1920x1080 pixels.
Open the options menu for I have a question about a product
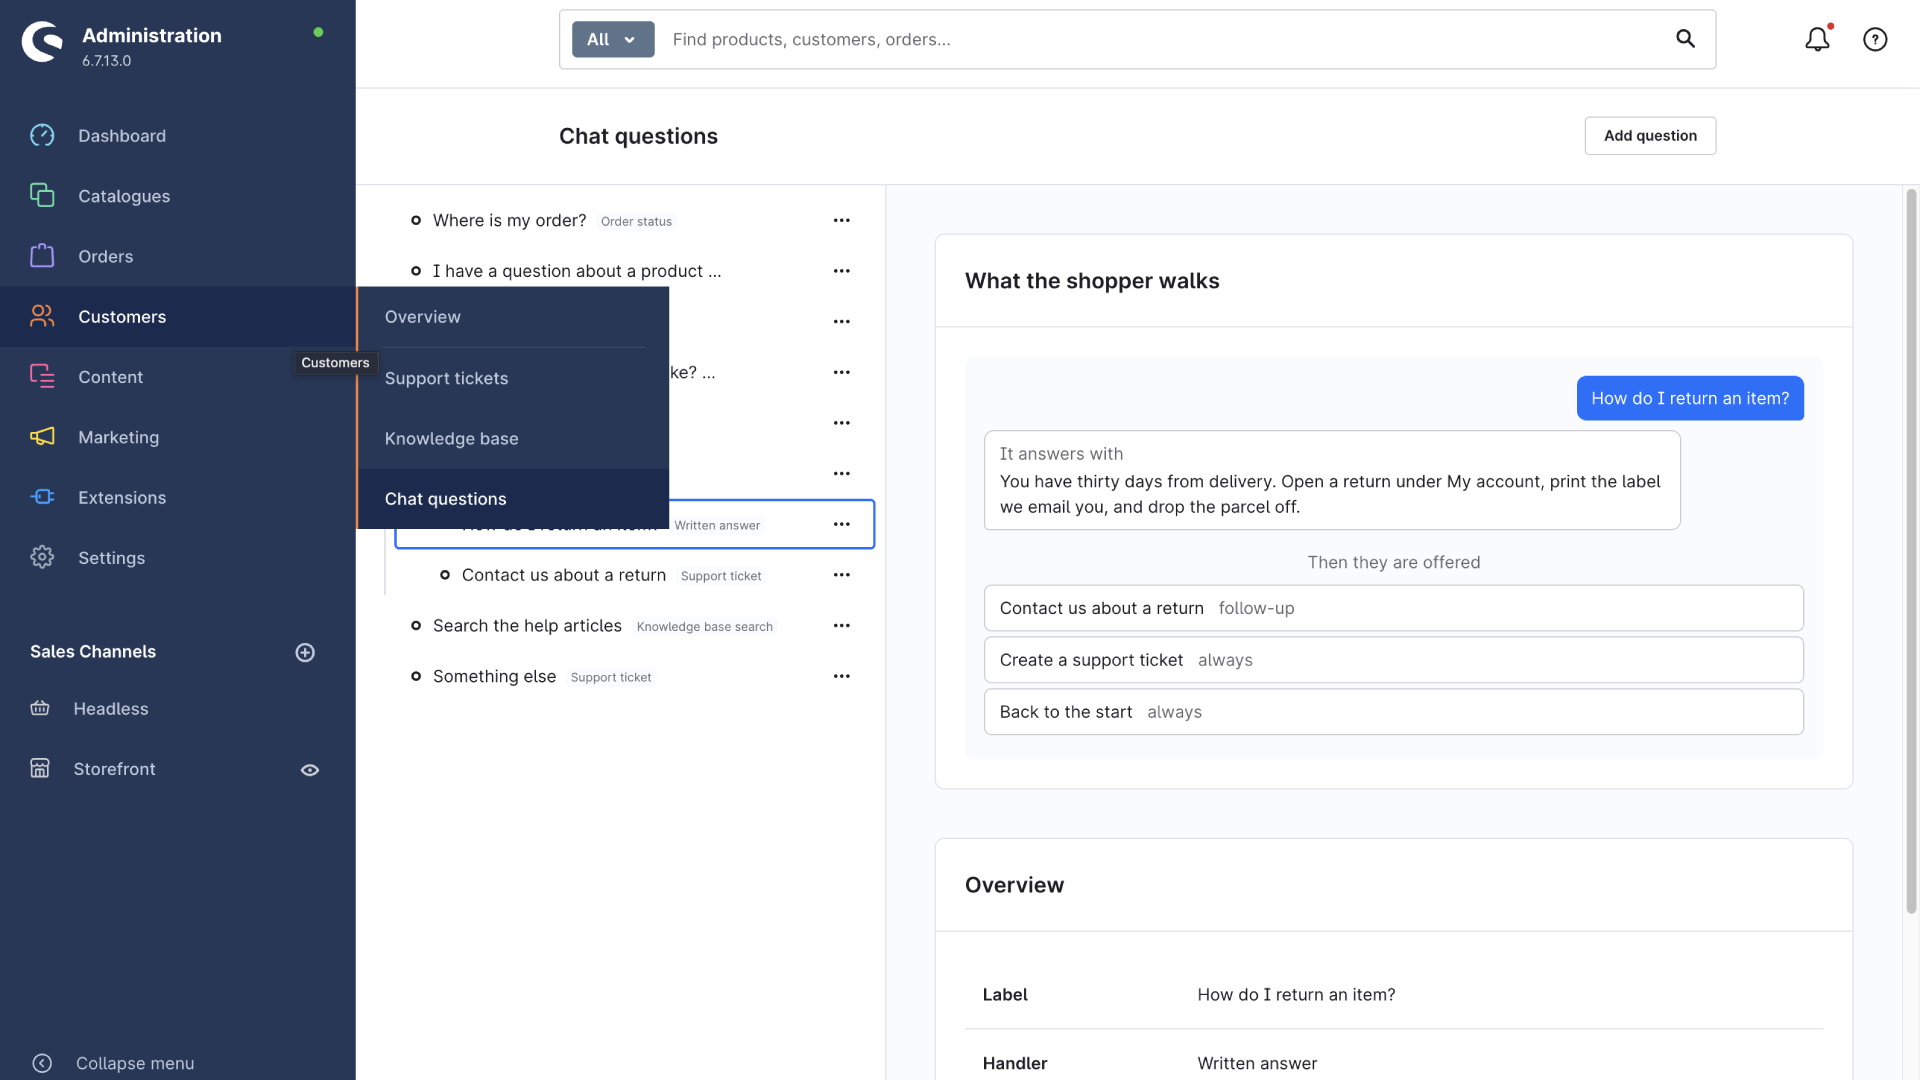(842, 271)
